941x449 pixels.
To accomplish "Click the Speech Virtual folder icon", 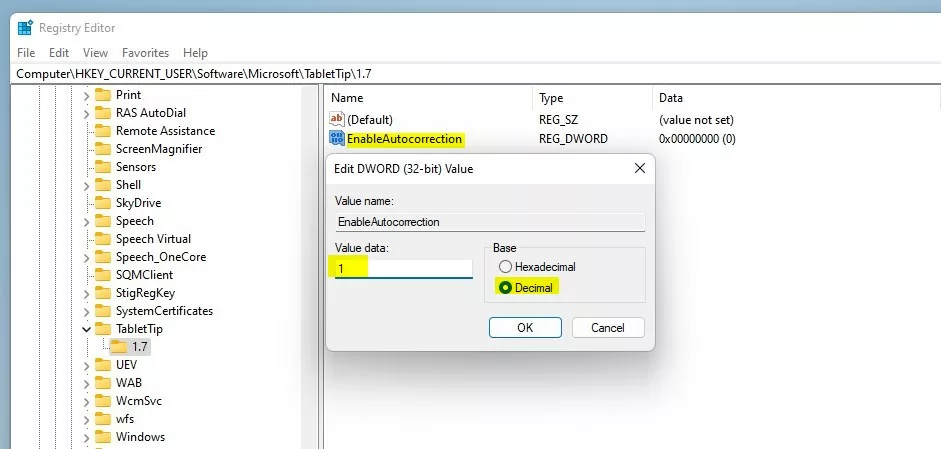I will 103,239.
